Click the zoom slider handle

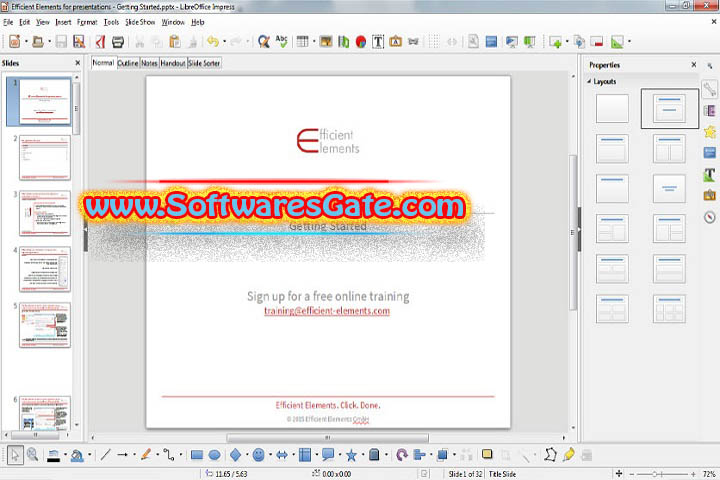655,474
